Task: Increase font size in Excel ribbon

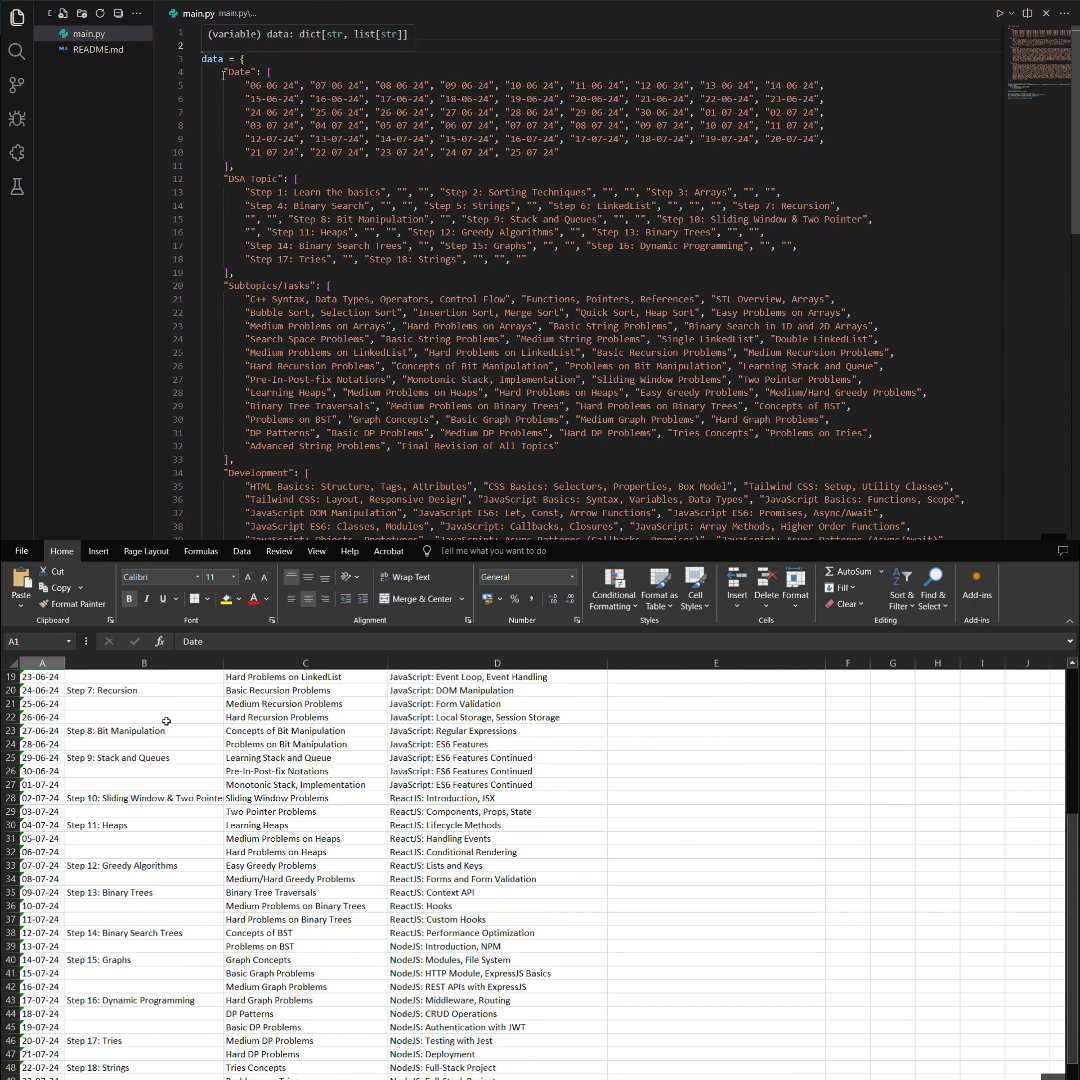Action: tap(248, 577)
